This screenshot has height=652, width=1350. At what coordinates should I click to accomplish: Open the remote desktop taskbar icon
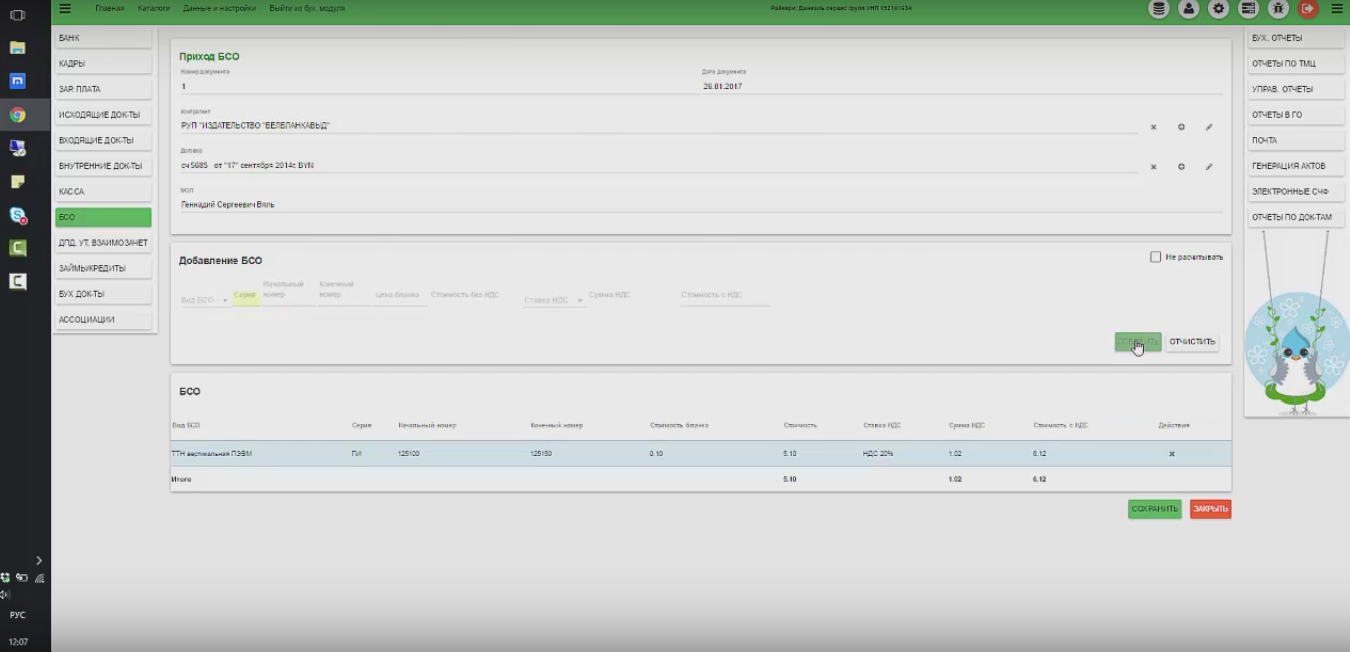pos(17,148)
